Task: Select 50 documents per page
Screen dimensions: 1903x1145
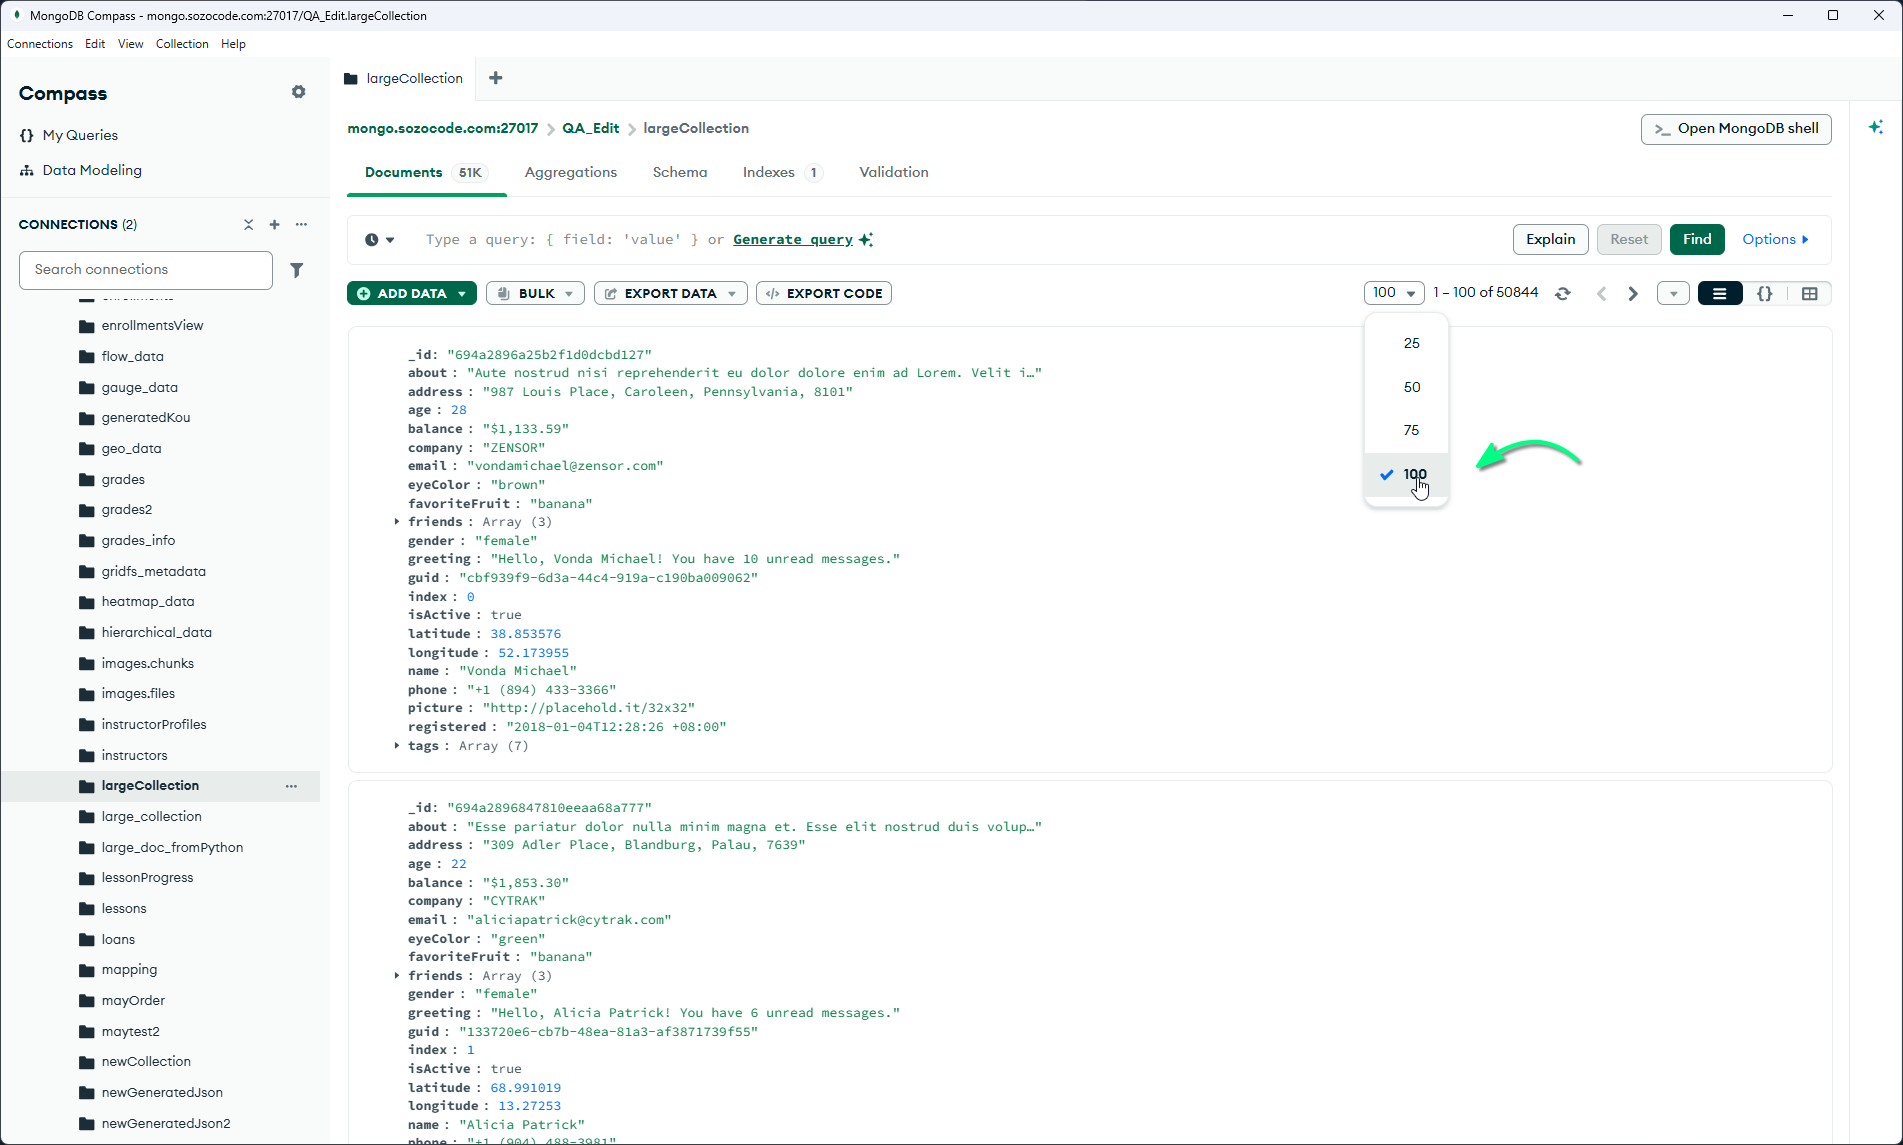Action: (1406, 387)
